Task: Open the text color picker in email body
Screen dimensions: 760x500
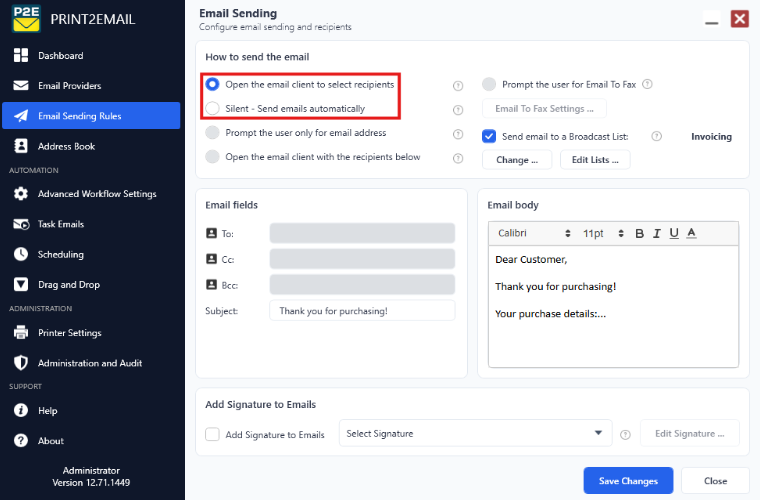Action: pos(692,234)
